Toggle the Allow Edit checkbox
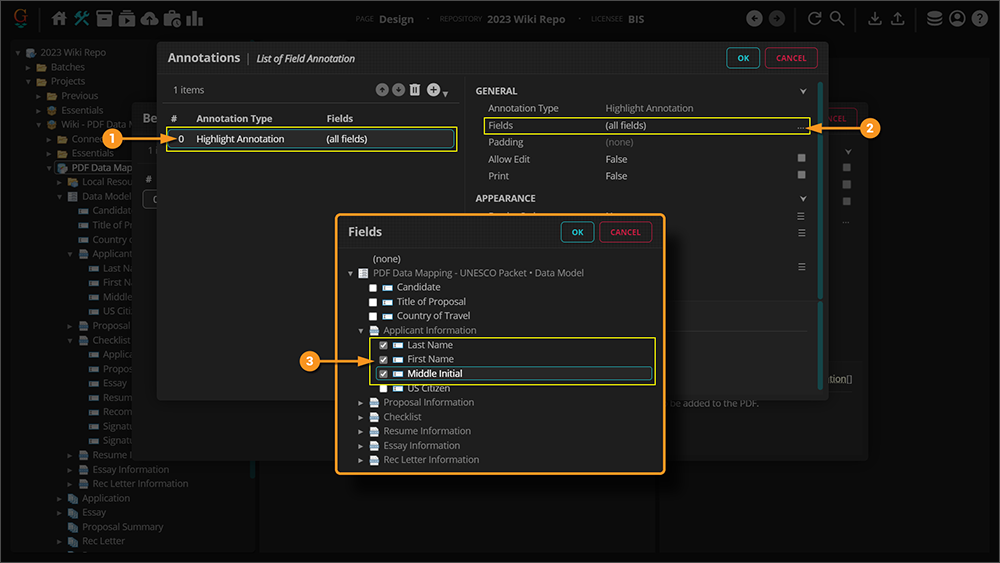The height and width of the screenshot is (563, 1000). 801,159
